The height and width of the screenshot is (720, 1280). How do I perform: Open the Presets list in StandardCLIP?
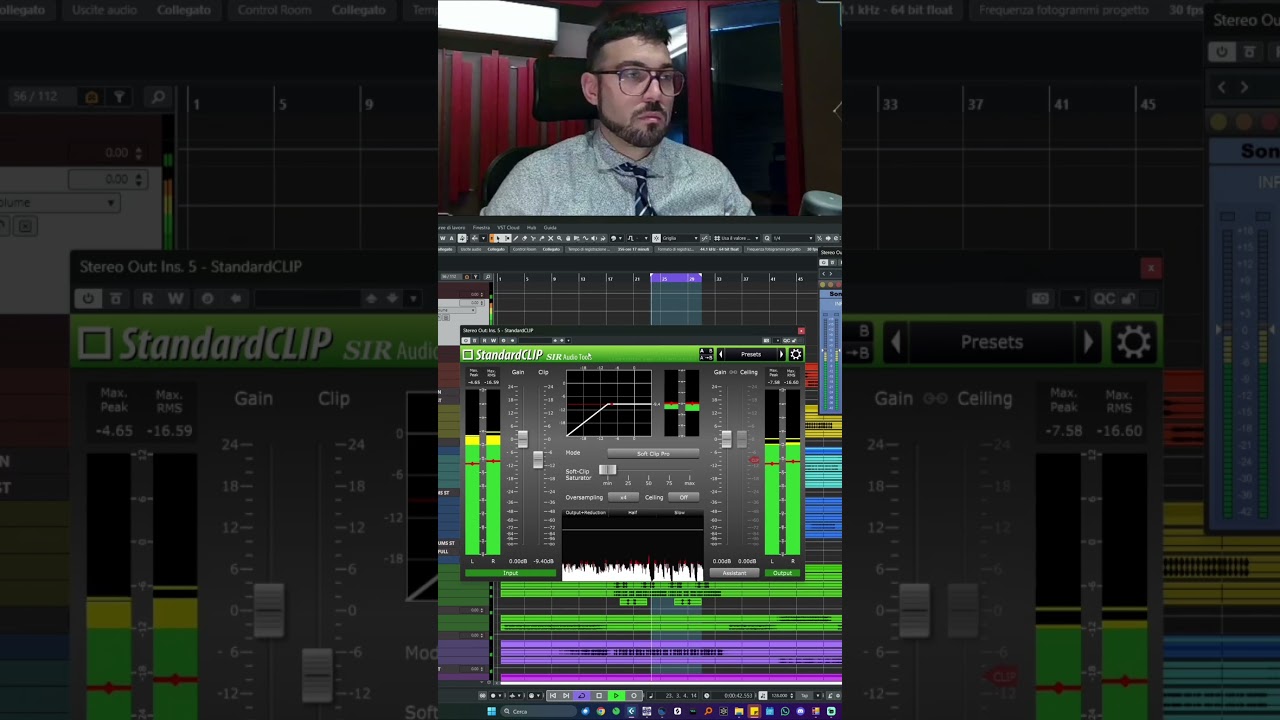click(751, 354)
